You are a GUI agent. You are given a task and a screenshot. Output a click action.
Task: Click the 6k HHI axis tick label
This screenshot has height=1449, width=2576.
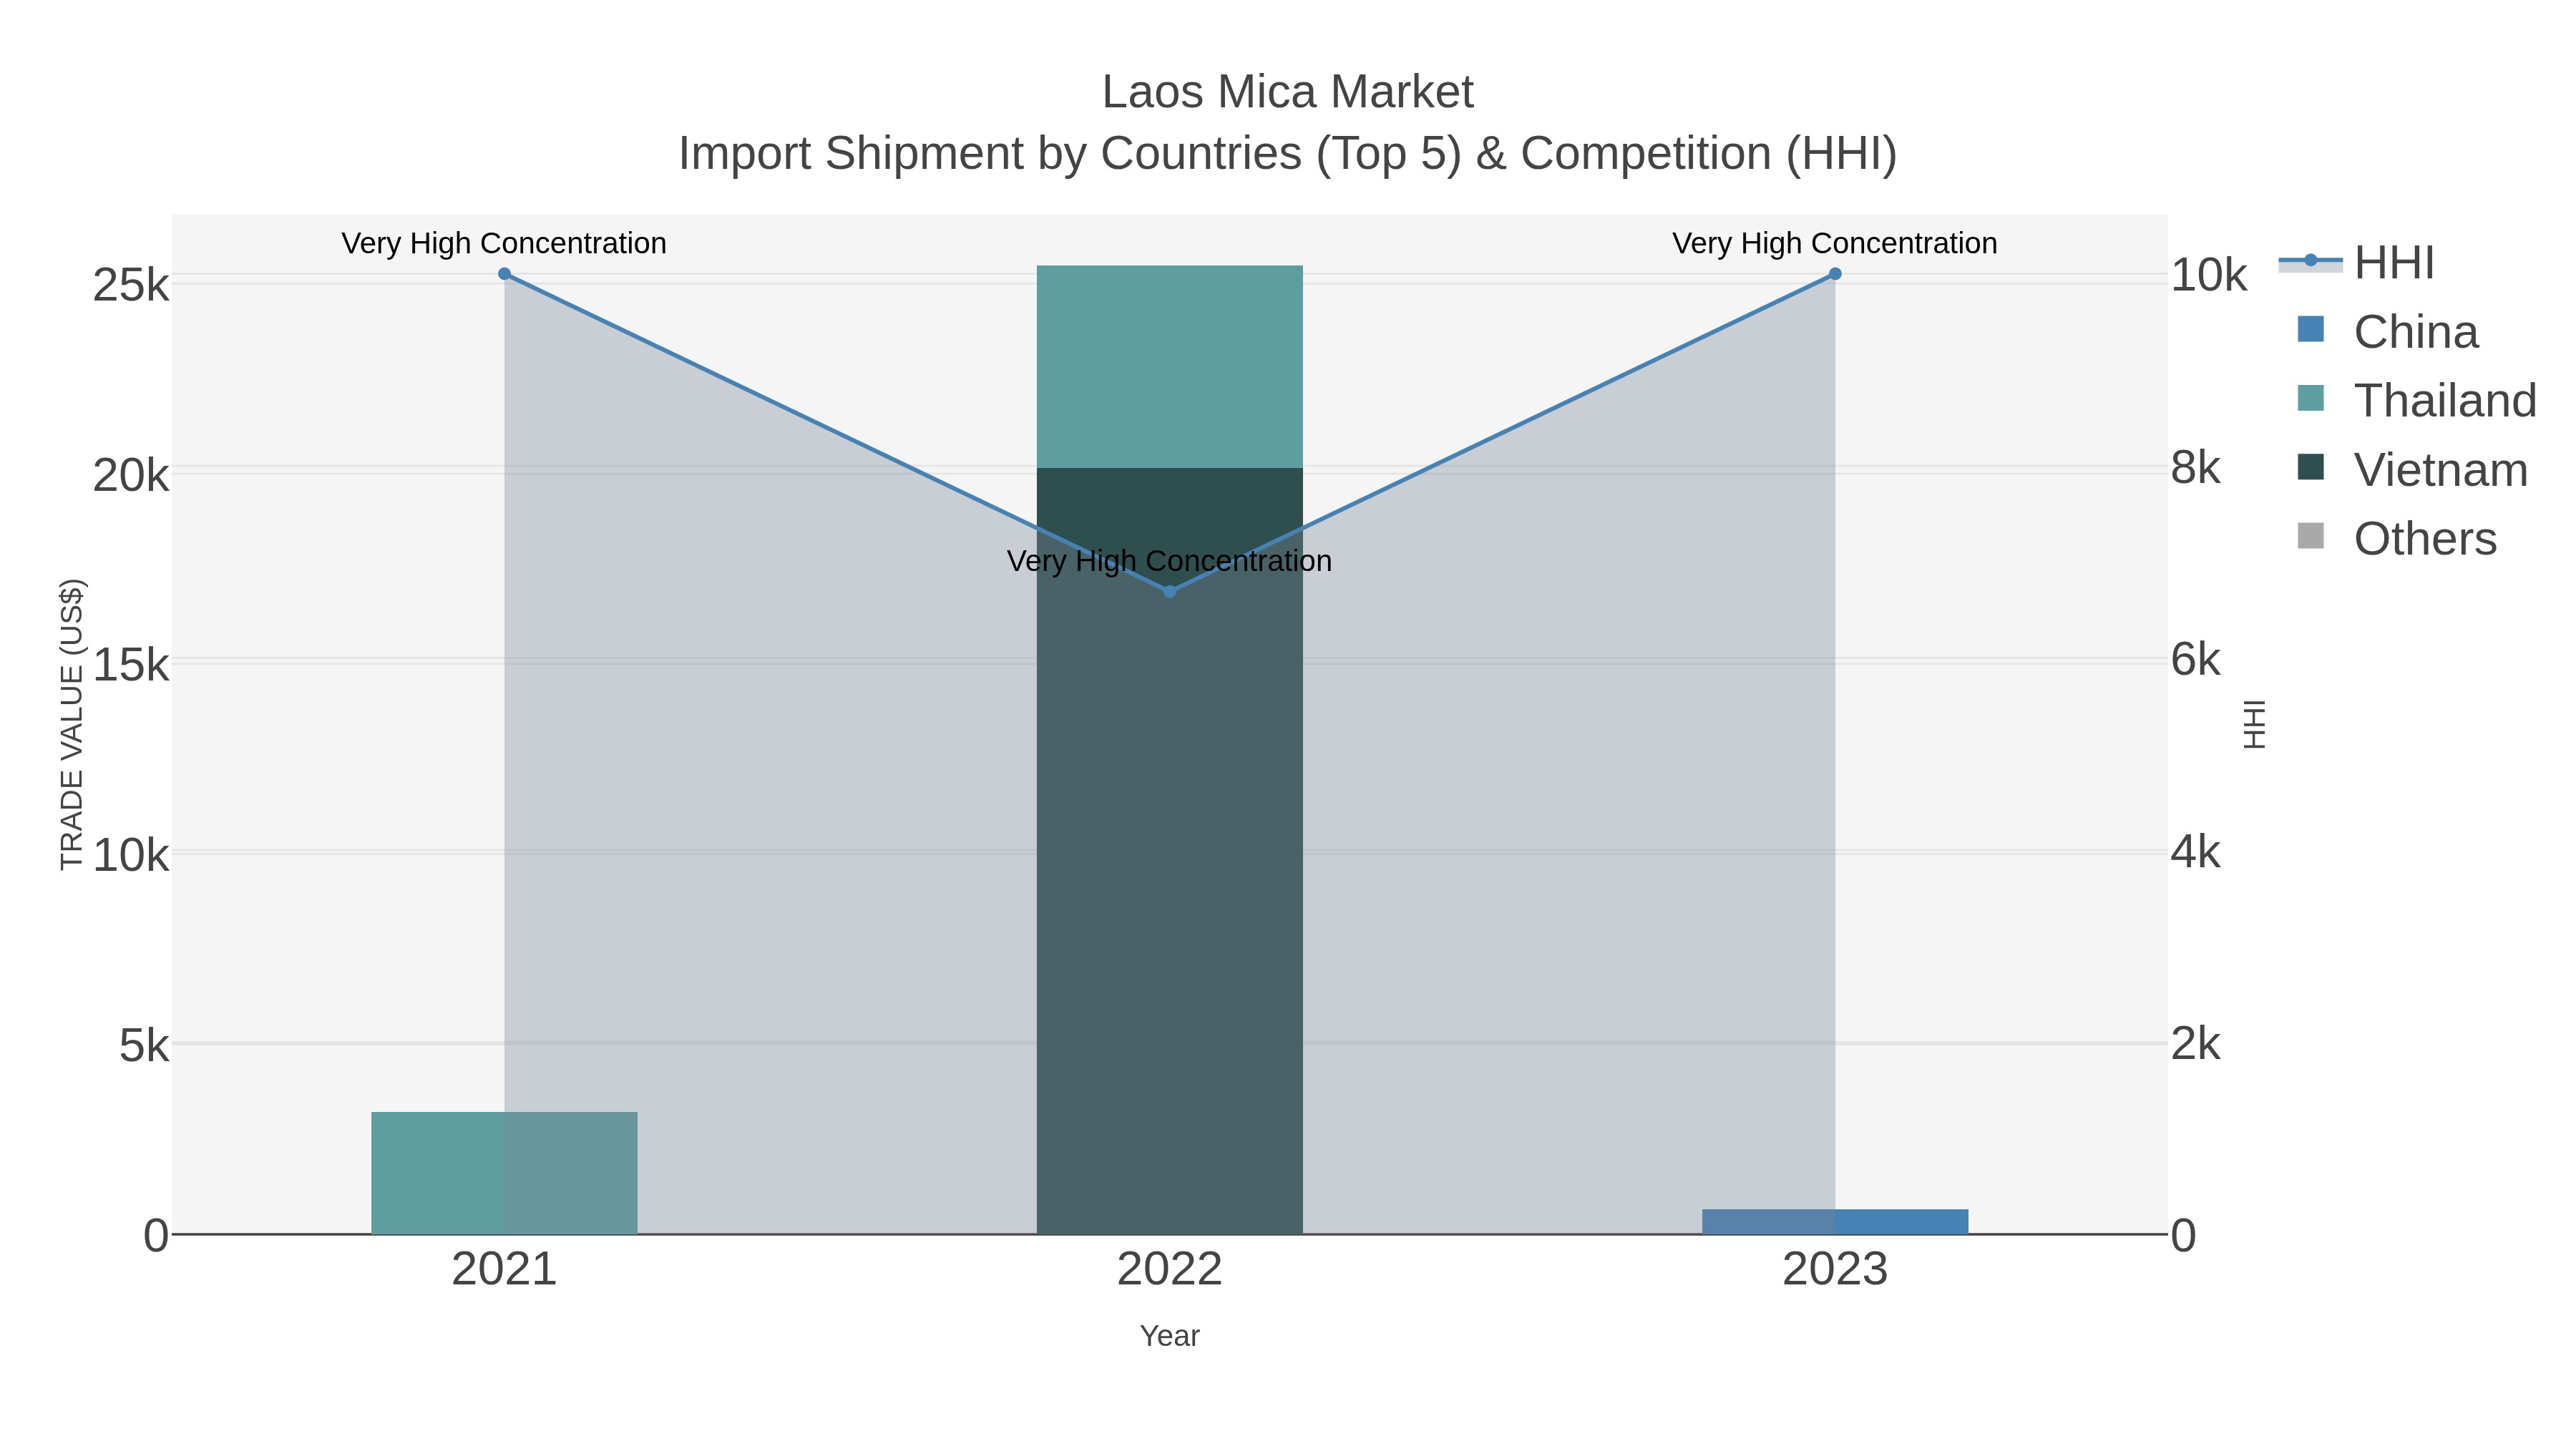click(x=2196, y=660)
